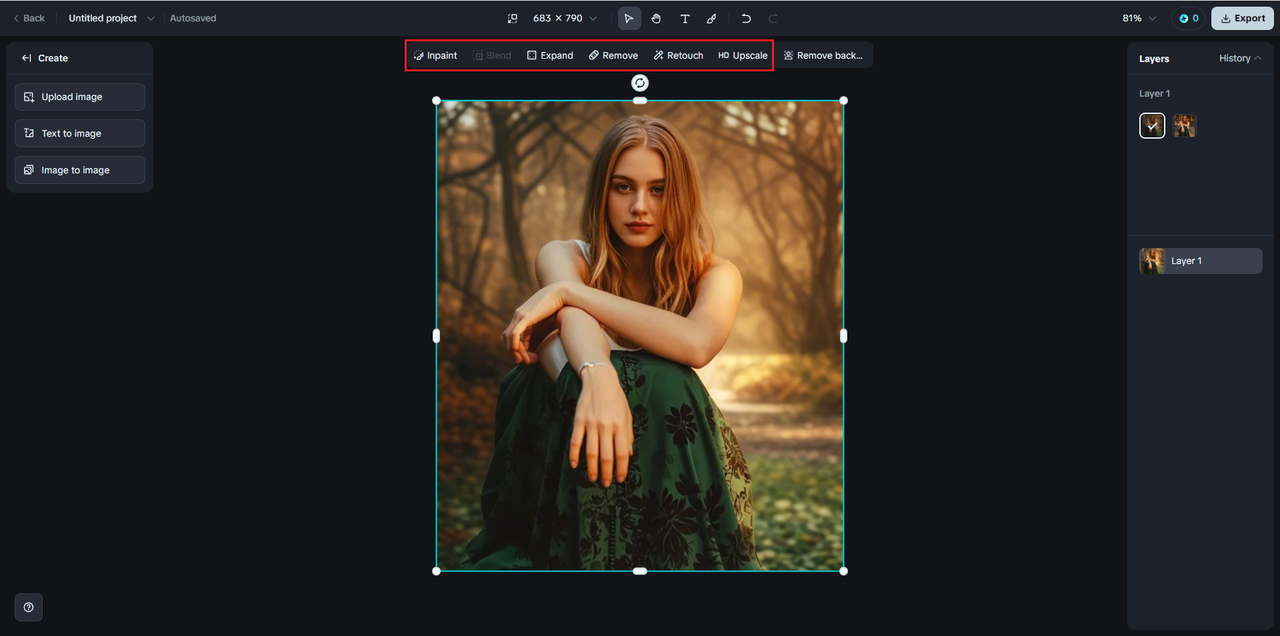The width and height of the screenshot is (1280, 636).
Task: Click the woman portrait on canvas
Action: 640,336
